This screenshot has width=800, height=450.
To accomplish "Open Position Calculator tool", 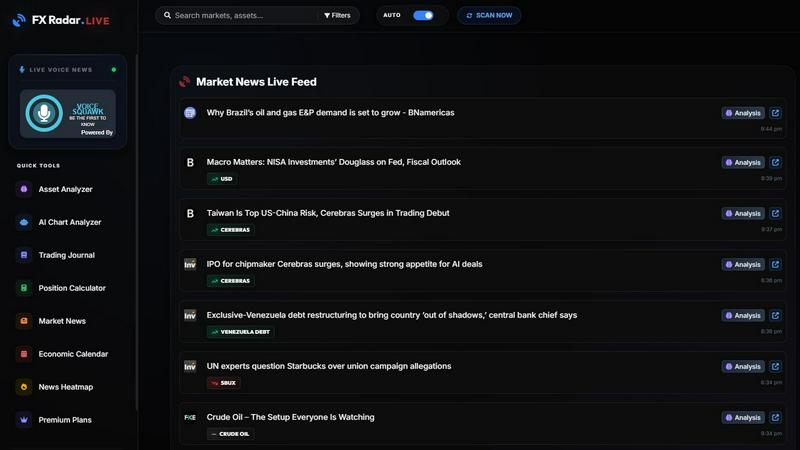I will click(x=72, y=288).
